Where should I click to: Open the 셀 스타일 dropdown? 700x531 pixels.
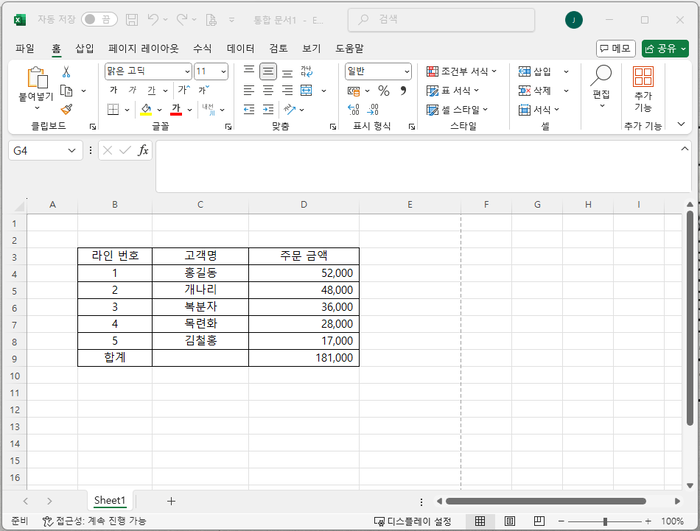(x=457, y=109)
